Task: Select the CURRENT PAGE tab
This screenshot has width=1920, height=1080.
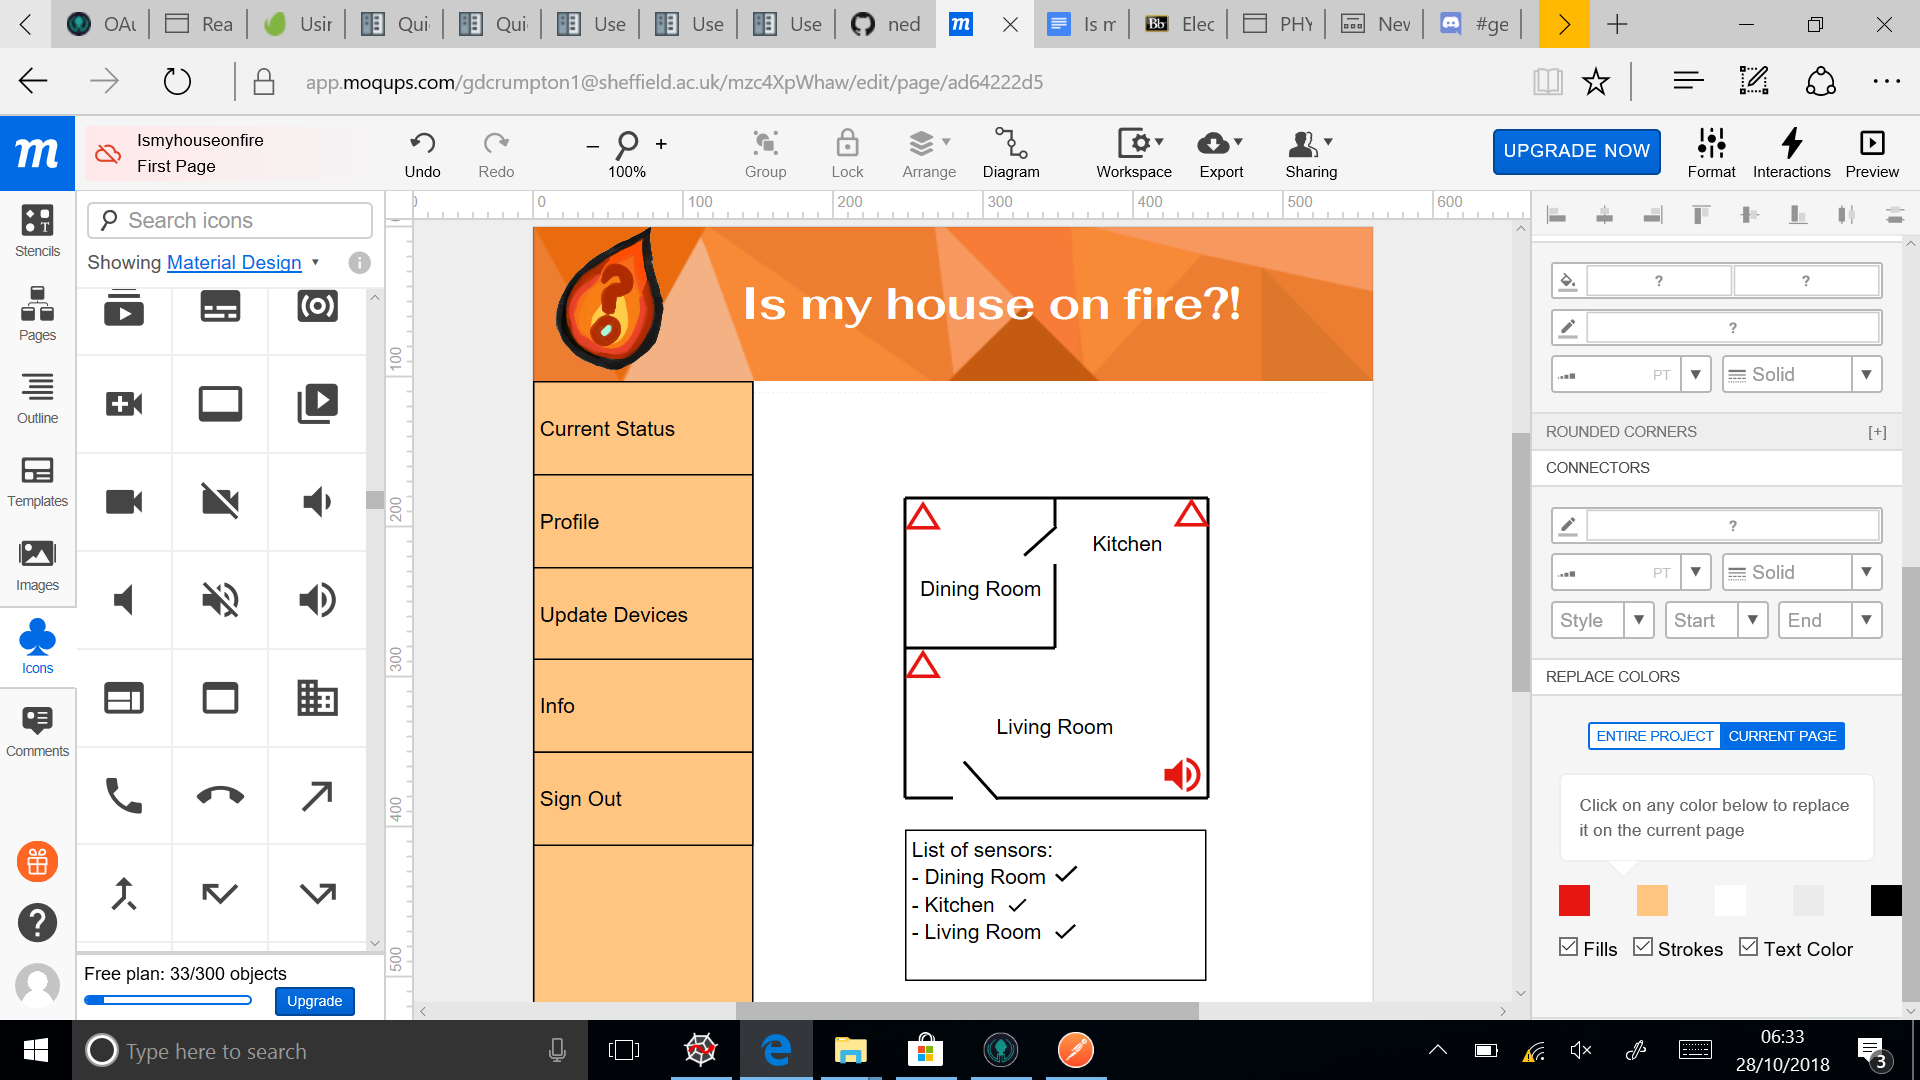Action: click(x=1782, y=736)
